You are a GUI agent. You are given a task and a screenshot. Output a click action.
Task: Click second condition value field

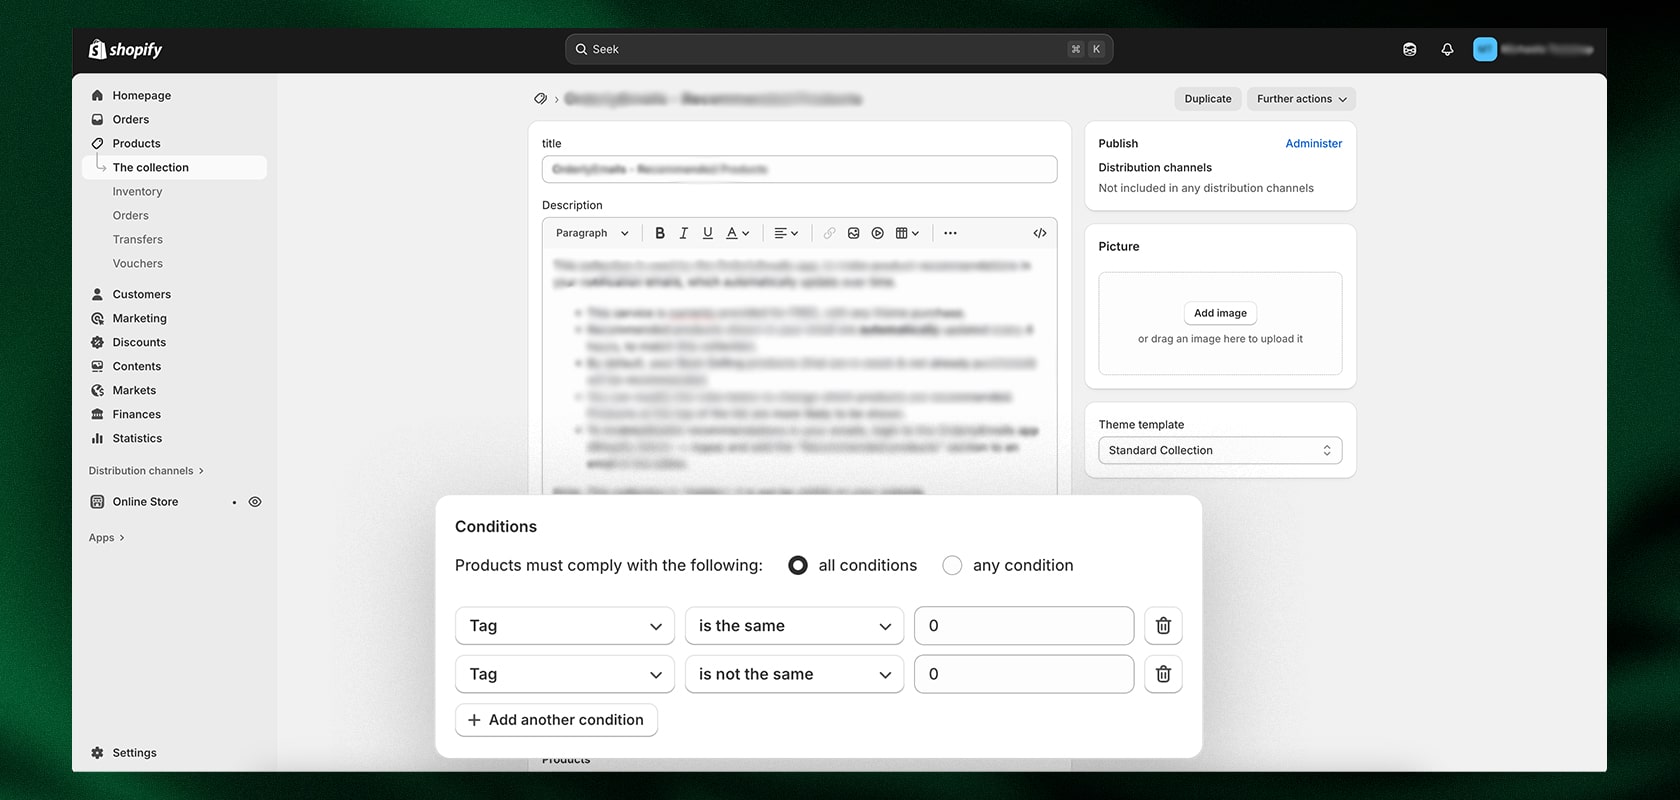click(1024, 675)
